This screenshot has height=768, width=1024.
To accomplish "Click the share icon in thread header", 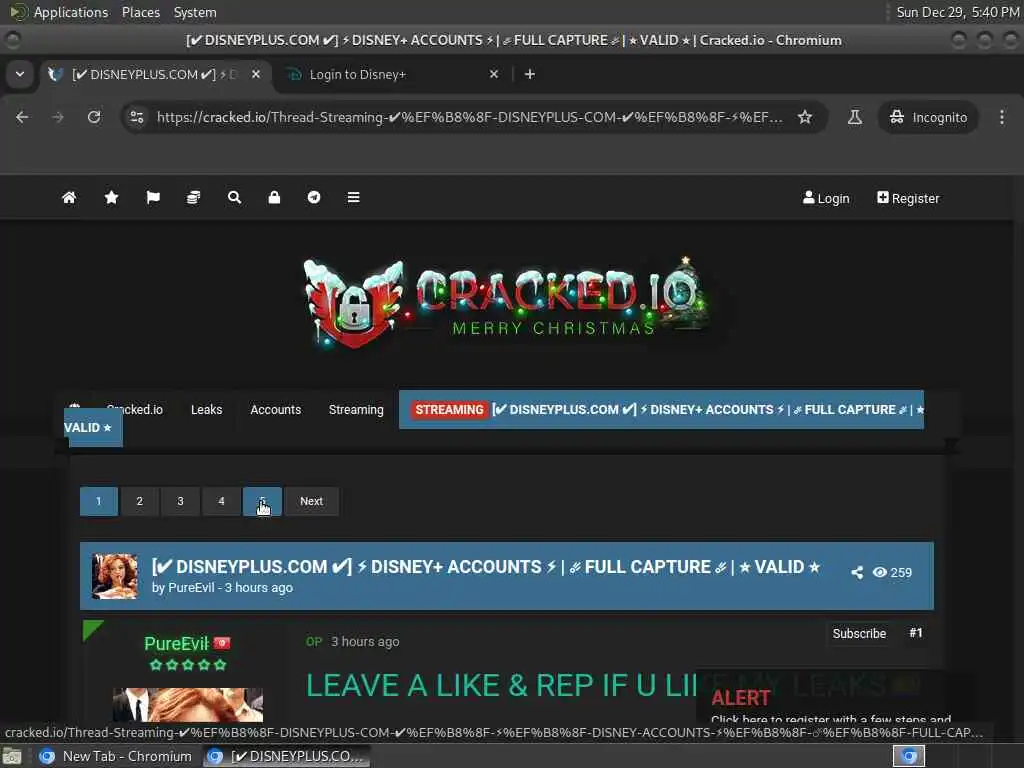I will 857,573.
